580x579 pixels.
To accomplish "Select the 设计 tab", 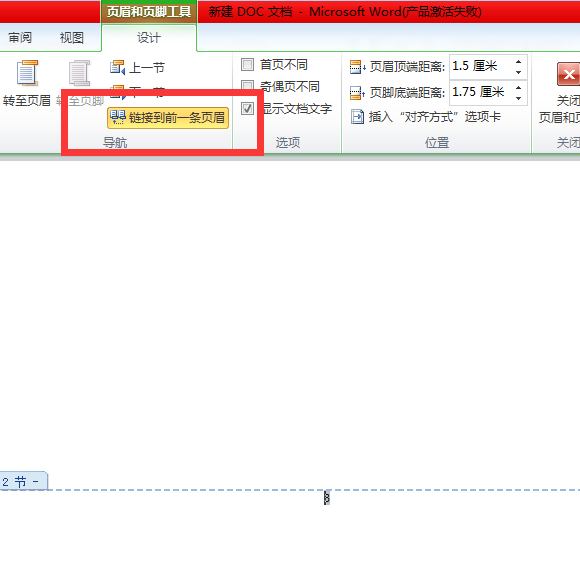I will [x=149, y=37].
